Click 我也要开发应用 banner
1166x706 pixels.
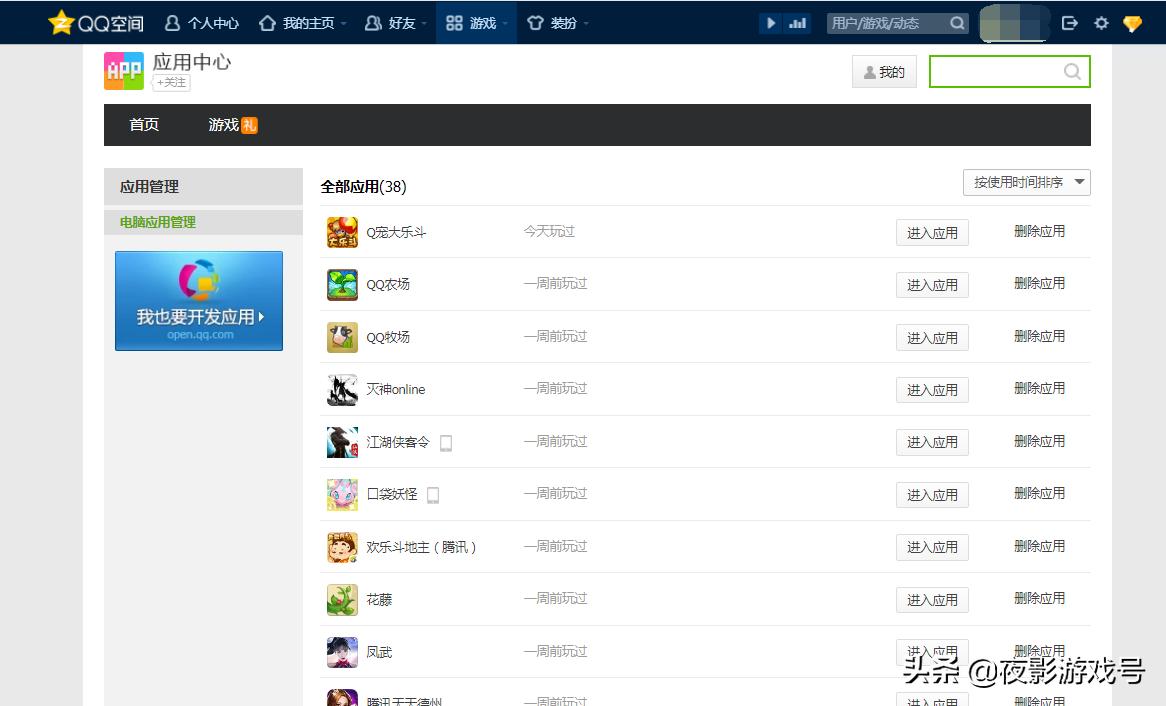(x=199, y=301)
